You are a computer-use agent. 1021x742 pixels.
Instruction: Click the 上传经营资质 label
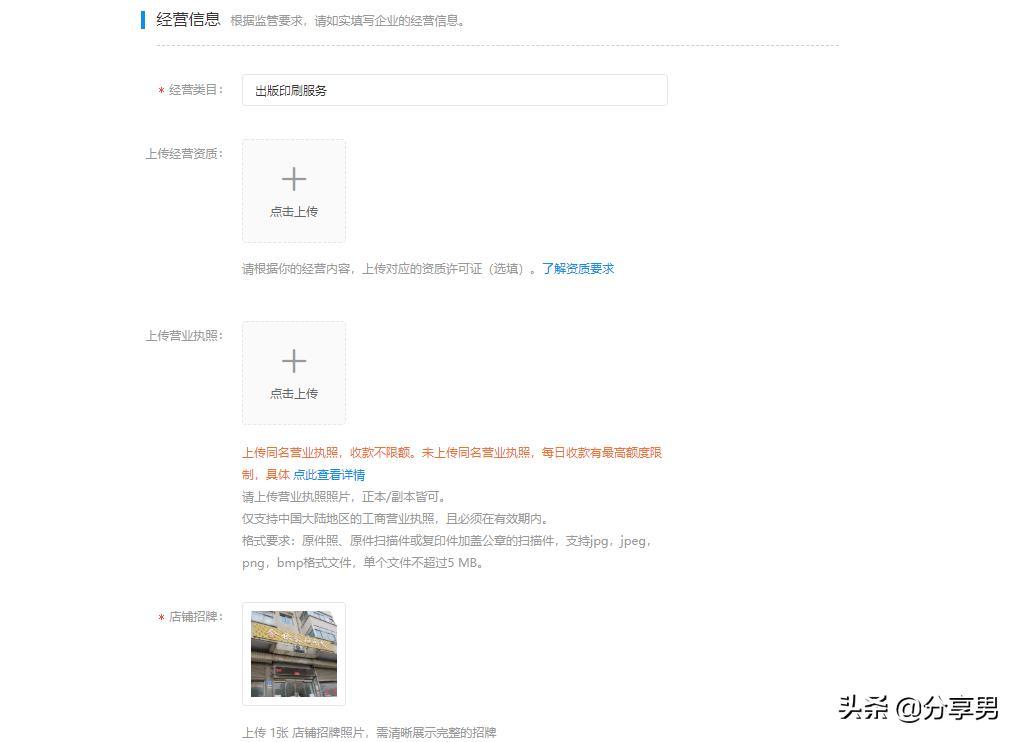click(x=184, y=154)
